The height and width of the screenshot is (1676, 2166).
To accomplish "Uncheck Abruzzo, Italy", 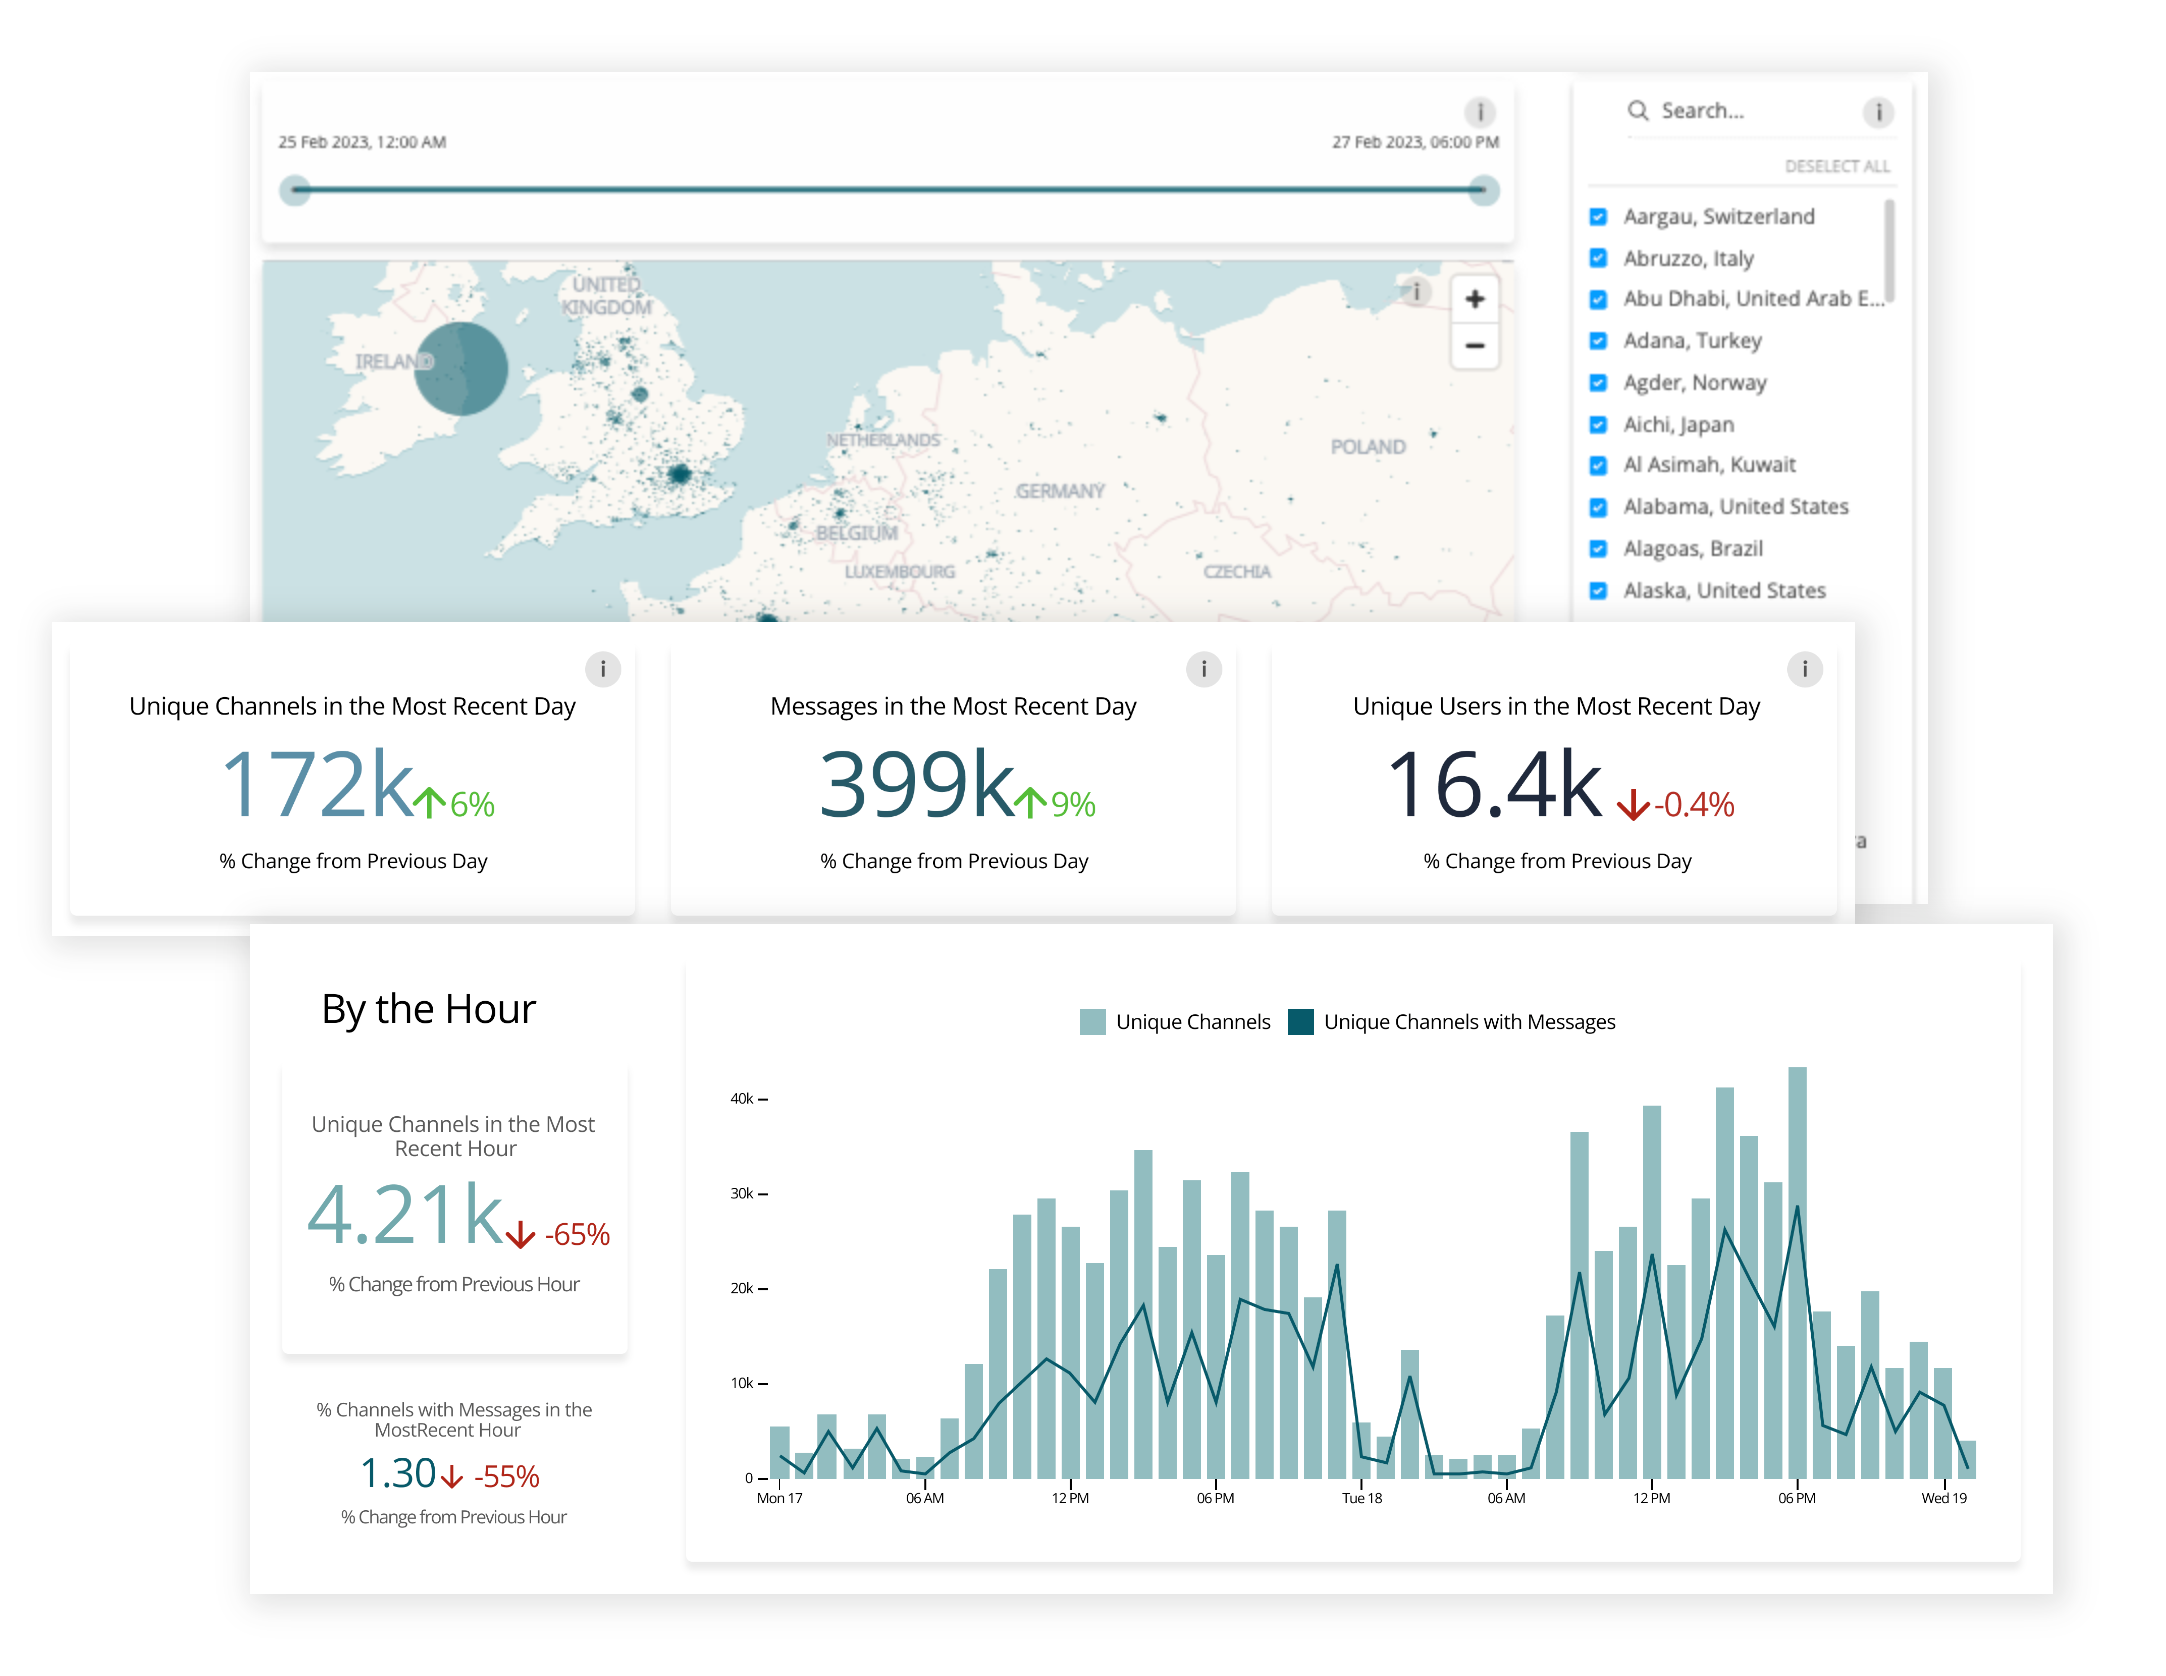I will tap(1597, 258).
